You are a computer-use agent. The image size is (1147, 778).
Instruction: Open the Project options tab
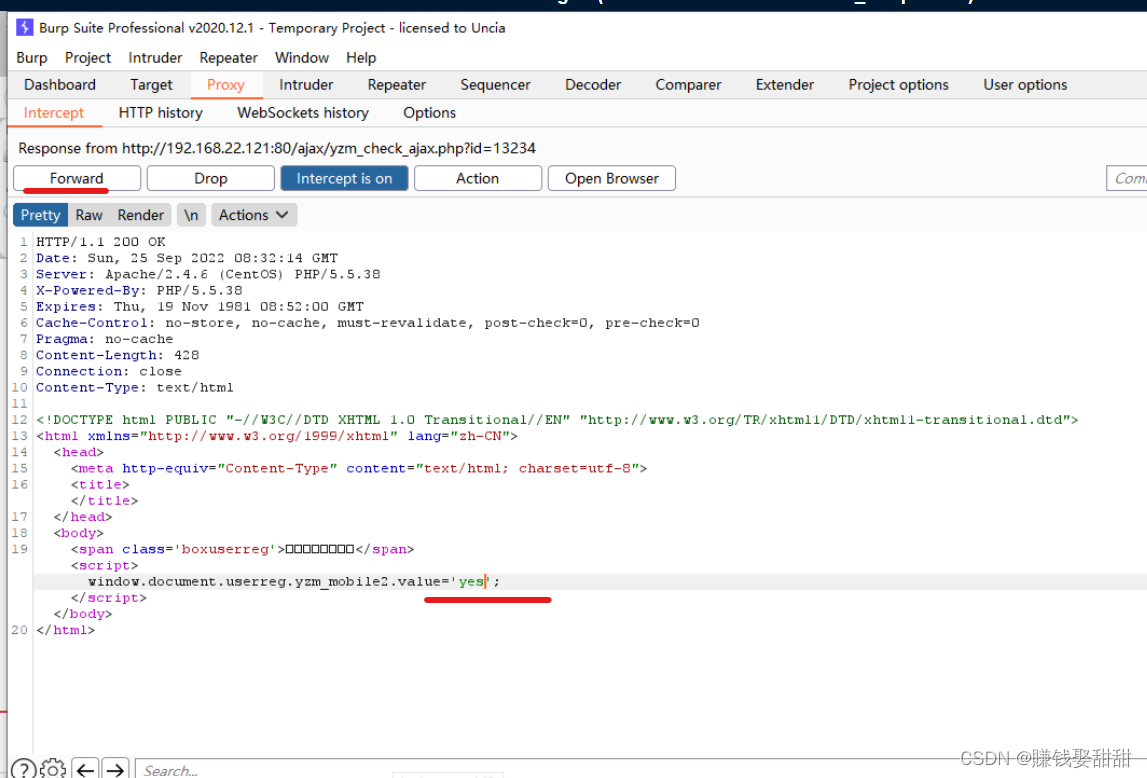898,85
